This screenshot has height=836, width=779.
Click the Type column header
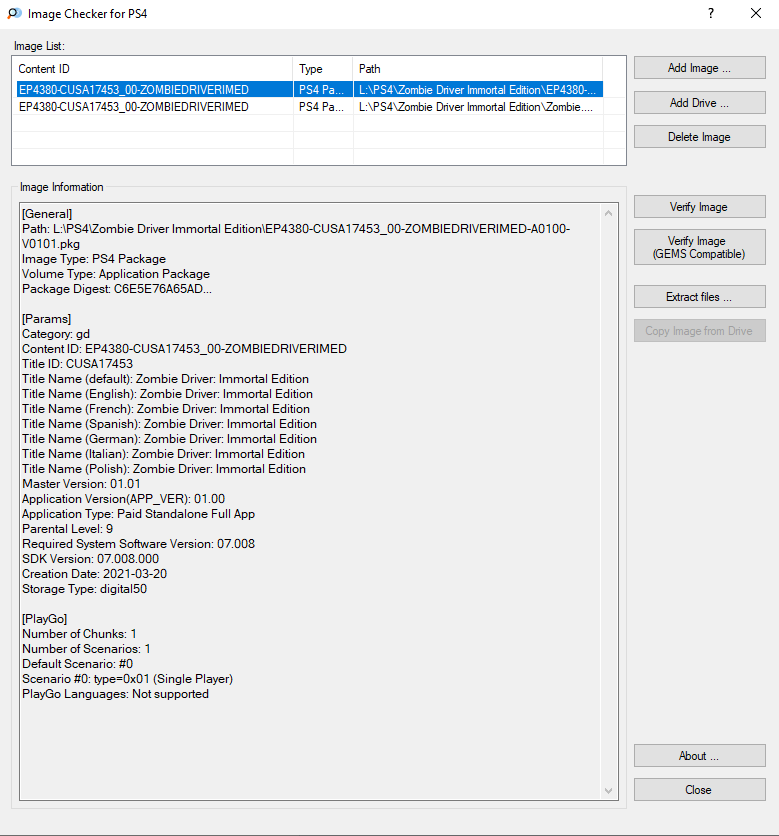pyautogui.click(x=323, y=69)
